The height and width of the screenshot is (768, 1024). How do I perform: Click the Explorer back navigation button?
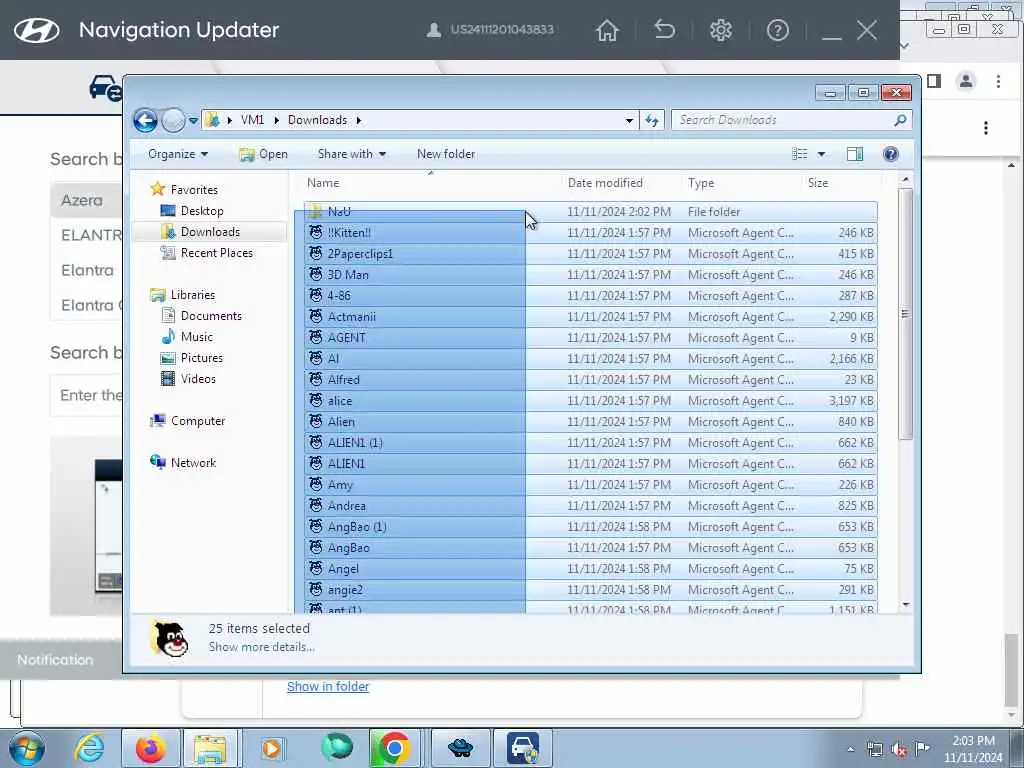pyautogui.click(x=145, y=120)
